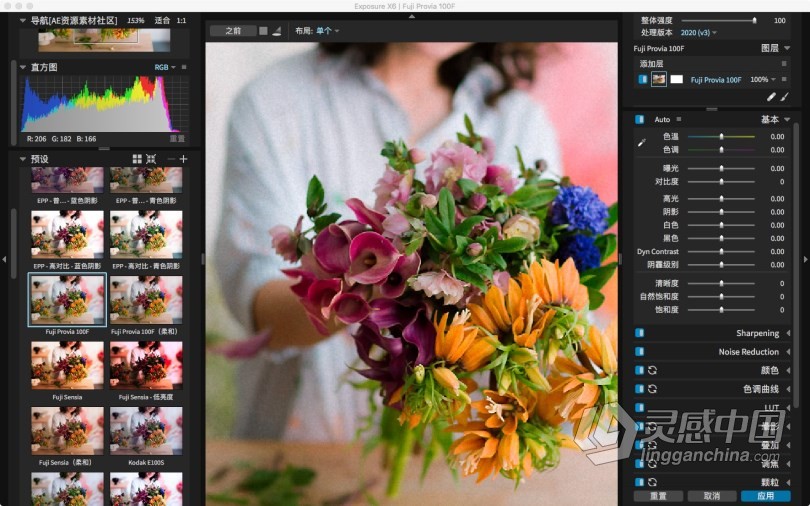
Task: Reset the 颗粒 panel with its refresh icon
Action: 652,482
